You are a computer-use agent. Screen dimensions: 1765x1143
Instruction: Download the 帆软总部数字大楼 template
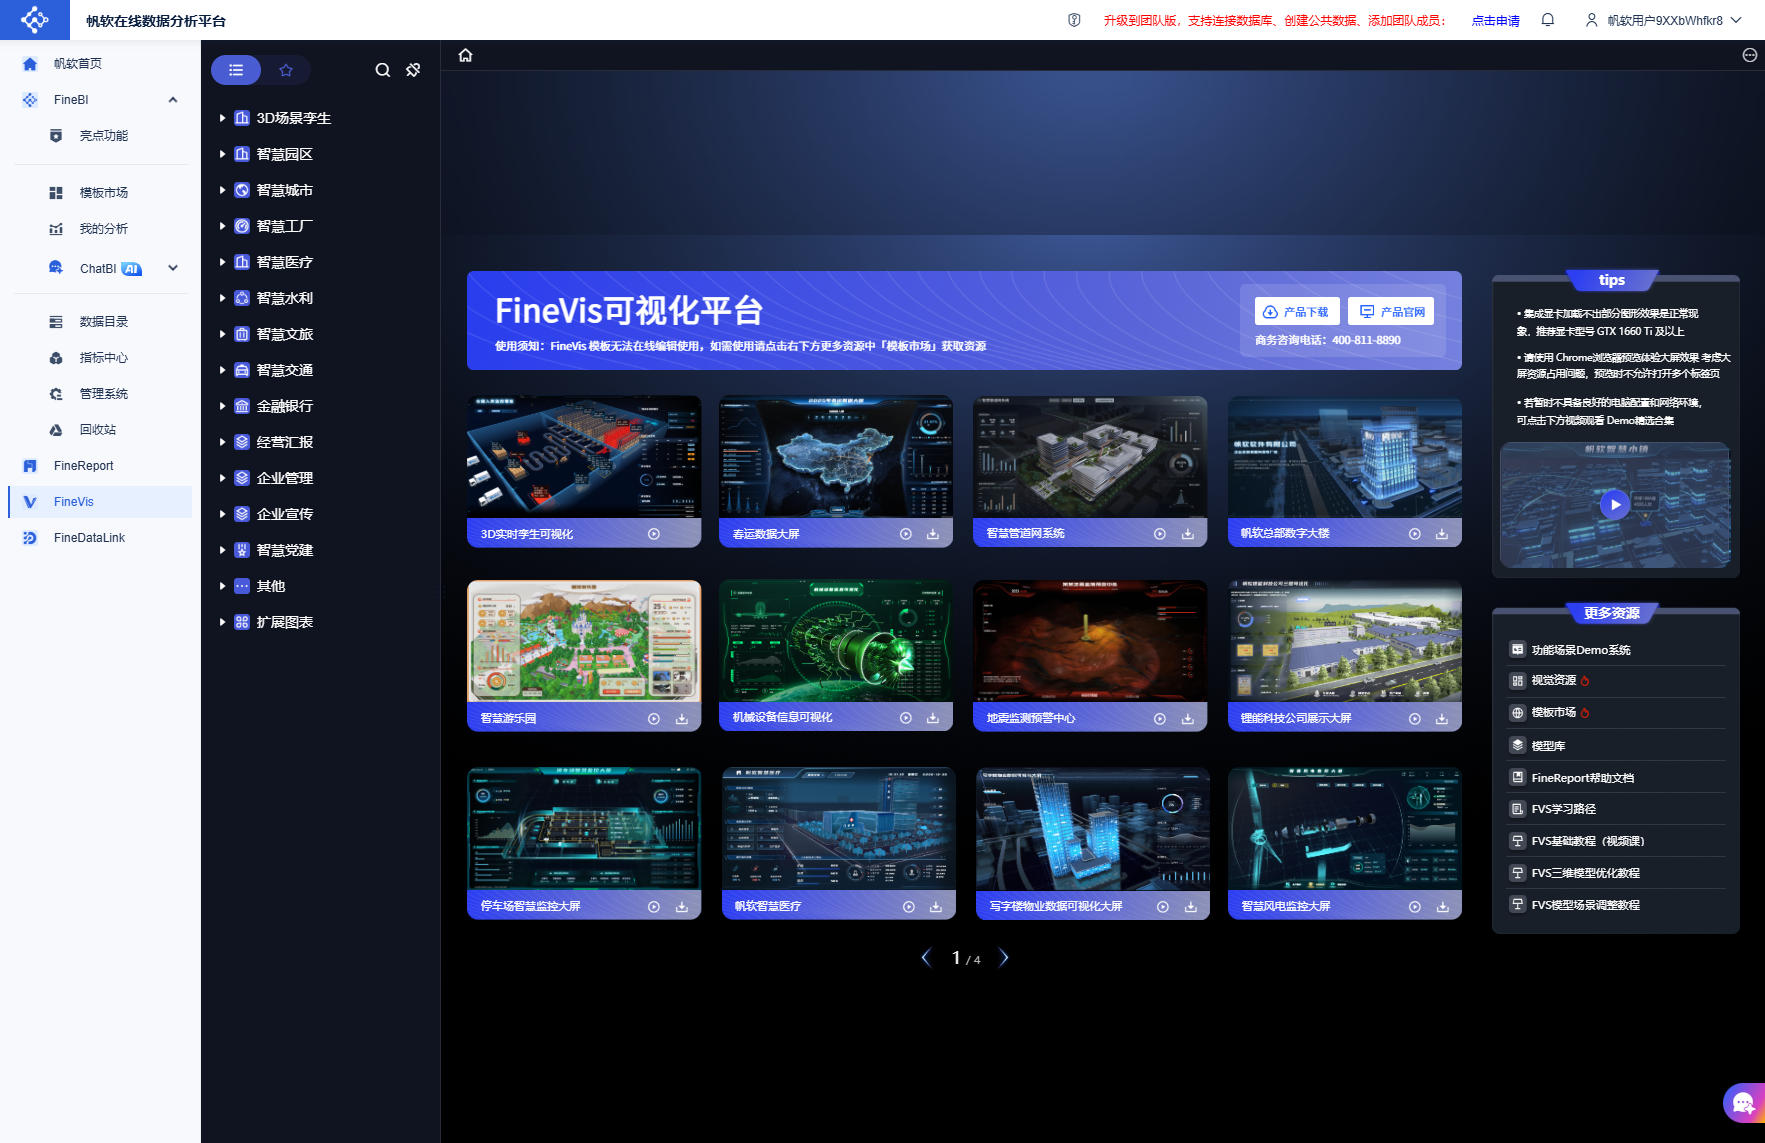(x=1442, y=534)
